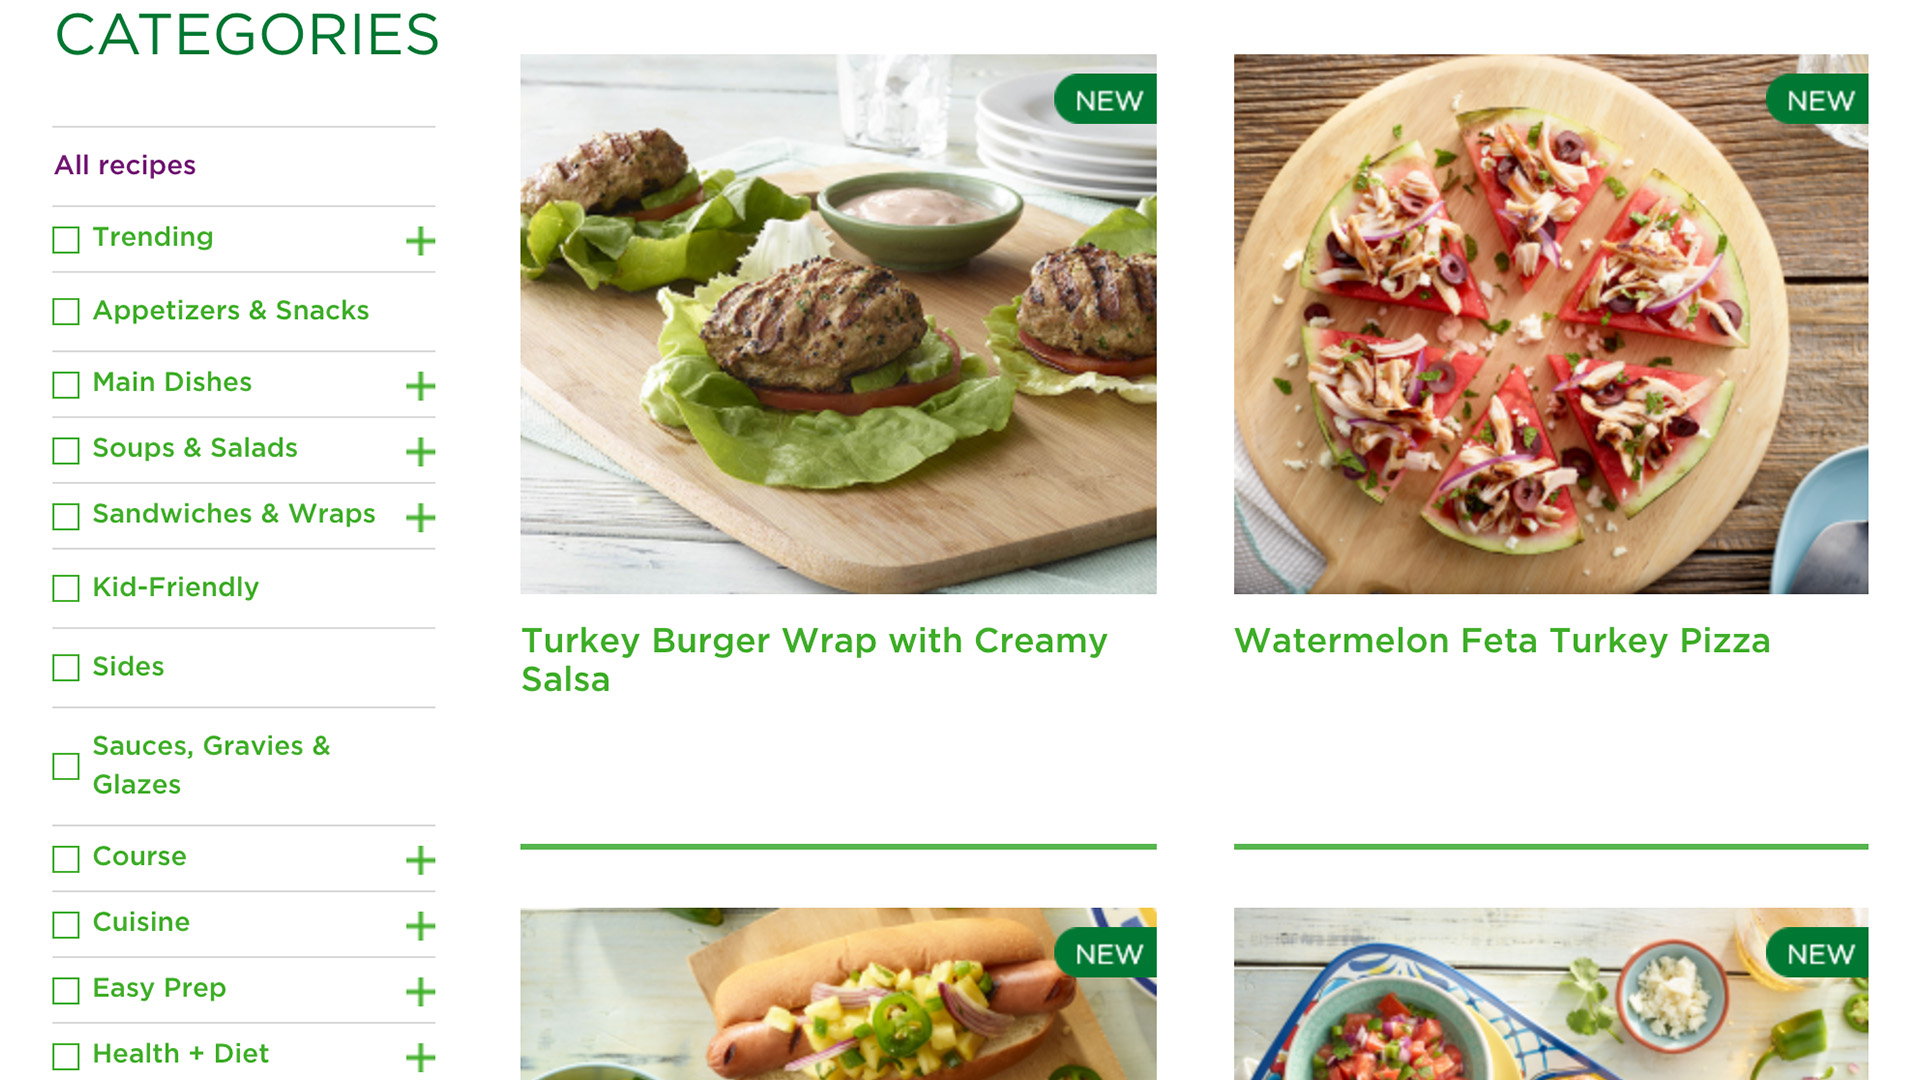The width and height of the screenshot is (1920, 1080).
Task: Expand the Course category plus icon
Action: (x=420, y=860)
